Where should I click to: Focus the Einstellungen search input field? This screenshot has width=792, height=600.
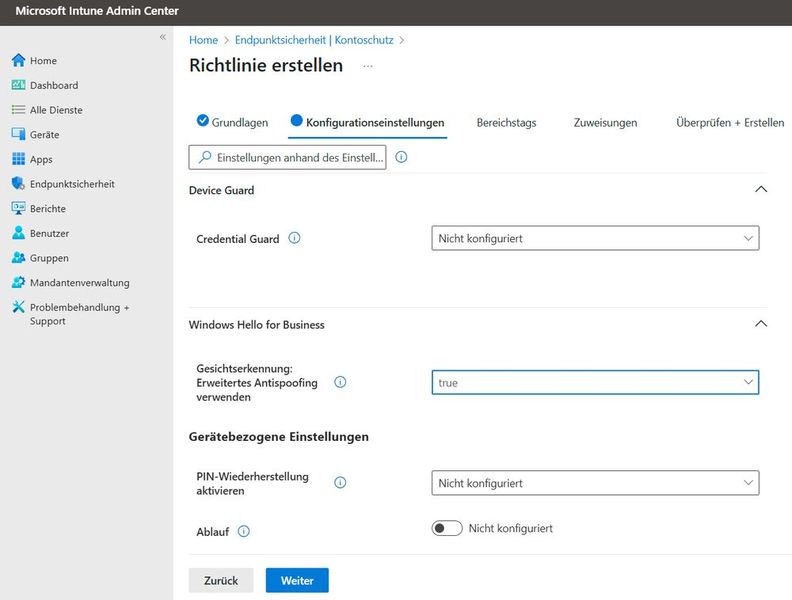pyautogui.click(x=287, y=157)
